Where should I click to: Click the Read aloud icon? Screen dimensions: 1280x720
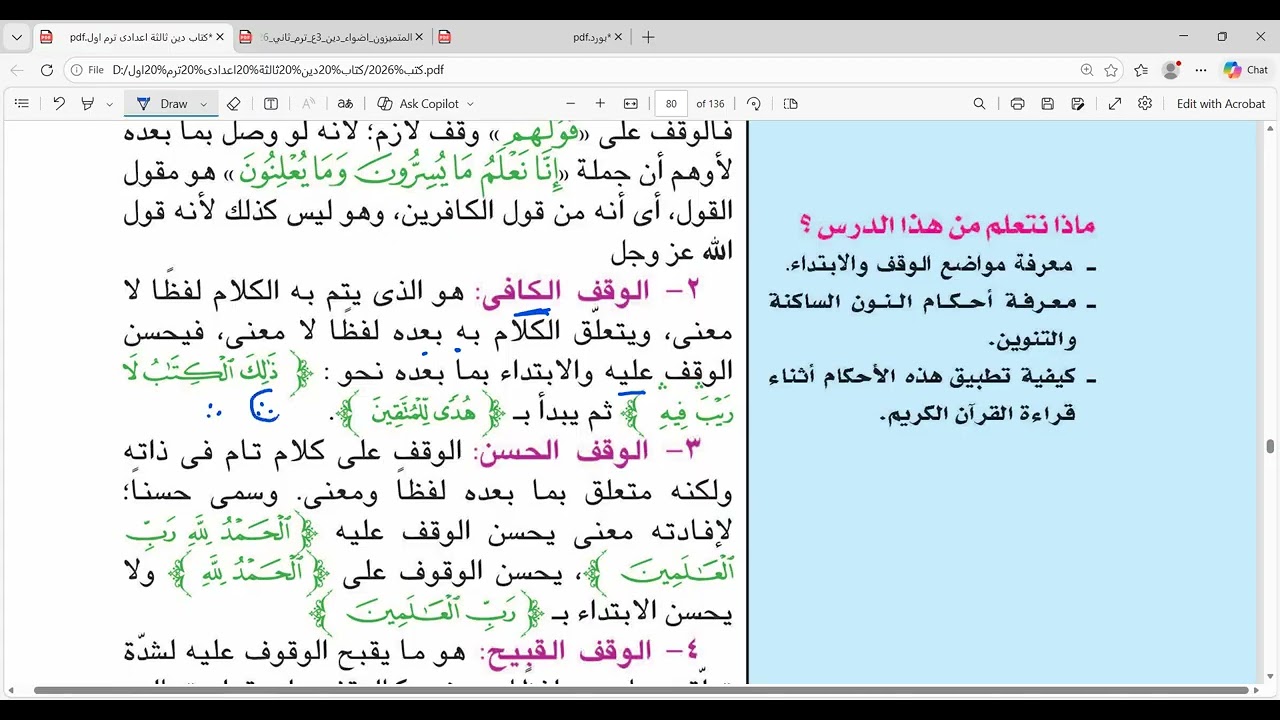tap(308, 103)
